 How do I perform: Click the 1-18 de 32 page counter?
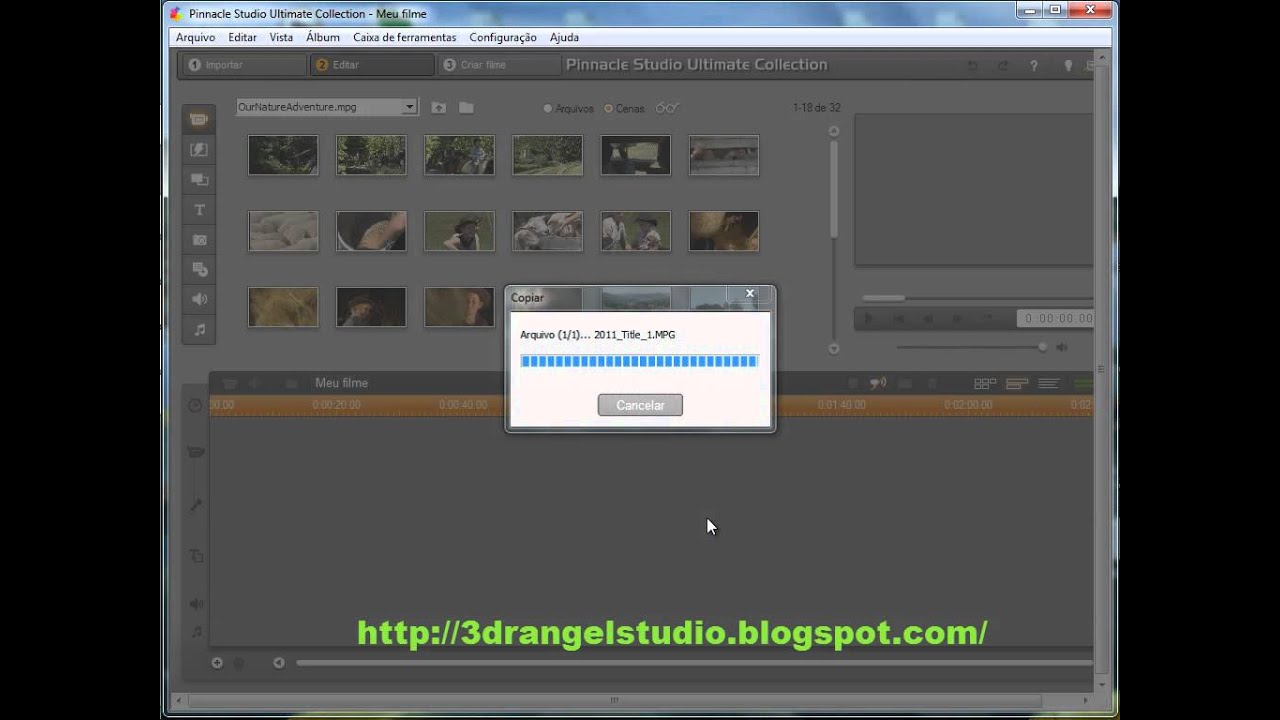[816, 108]
